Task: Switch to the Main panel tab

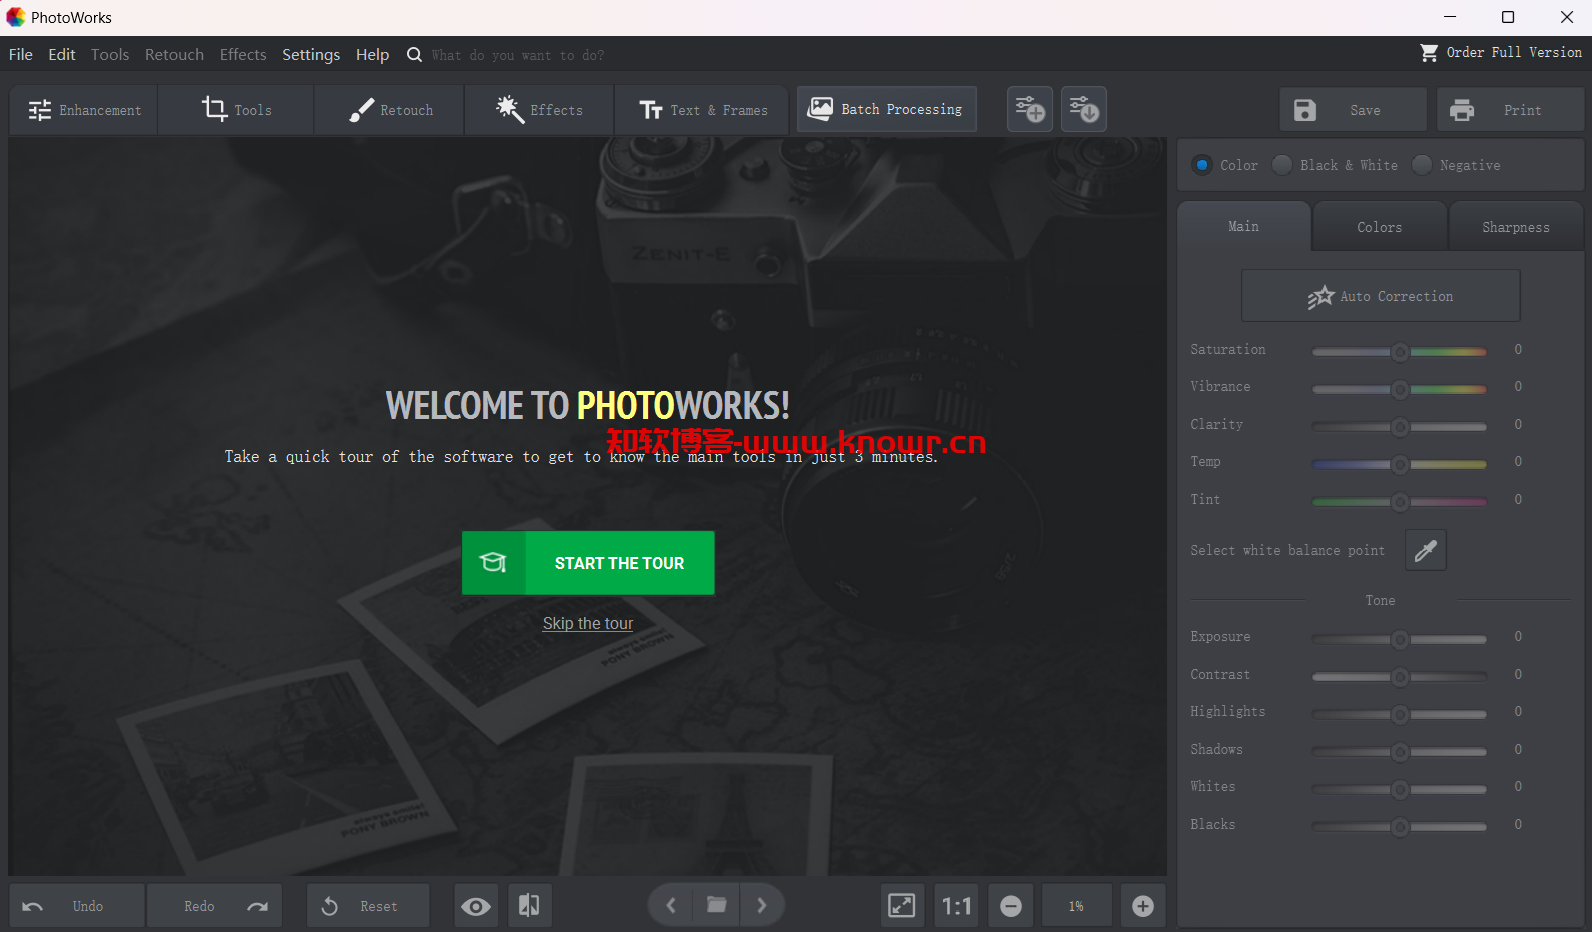Action: (x=1244, y=227)
